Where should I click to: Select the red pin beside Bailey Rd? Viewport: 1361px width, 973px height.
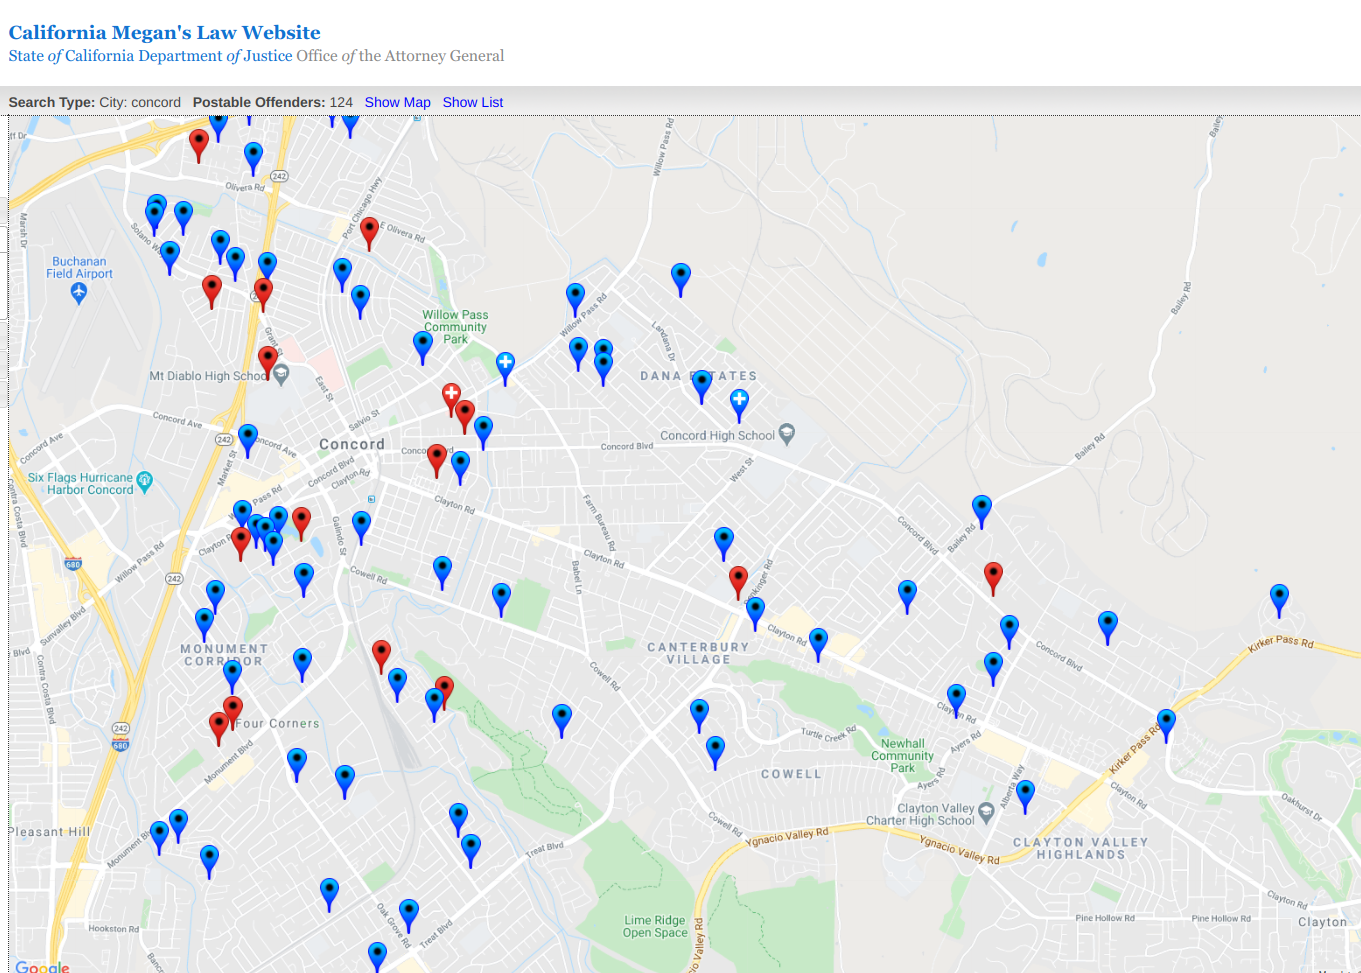pos(993,575)
